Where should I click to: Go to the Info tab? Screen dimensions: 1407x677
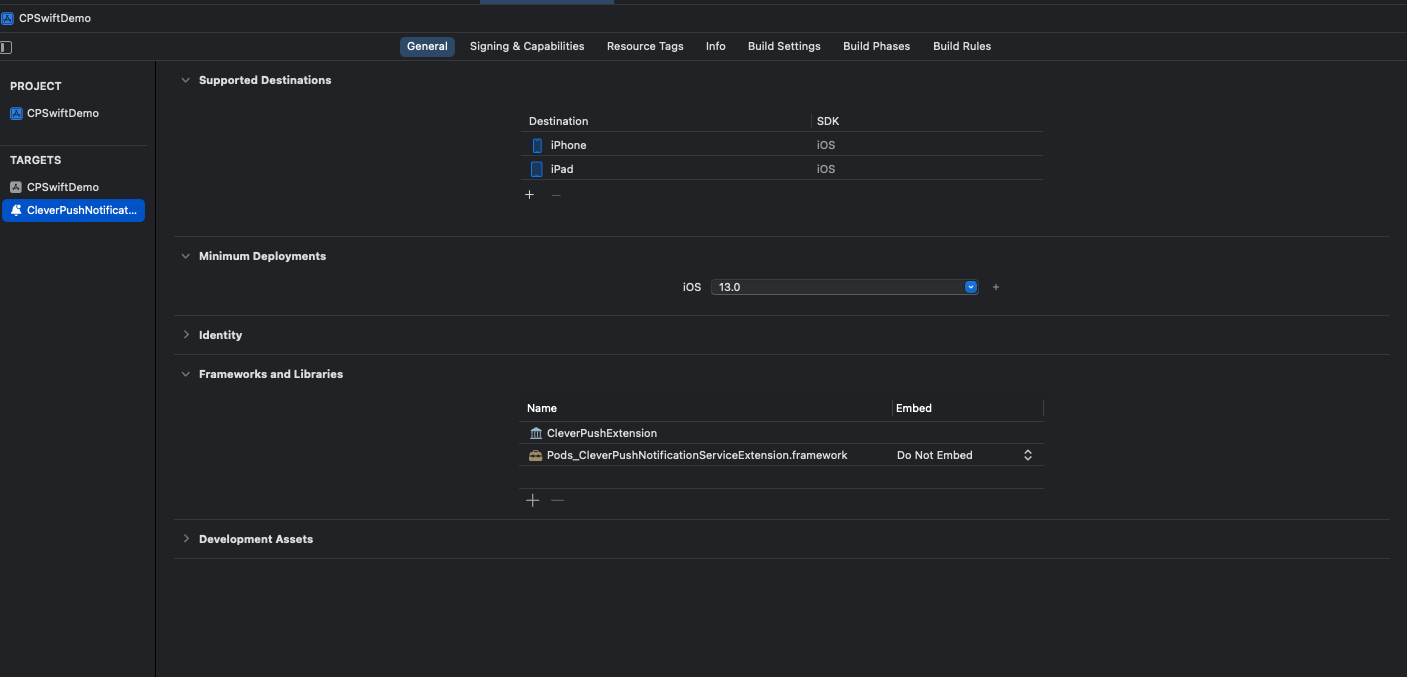pos(715,46)
